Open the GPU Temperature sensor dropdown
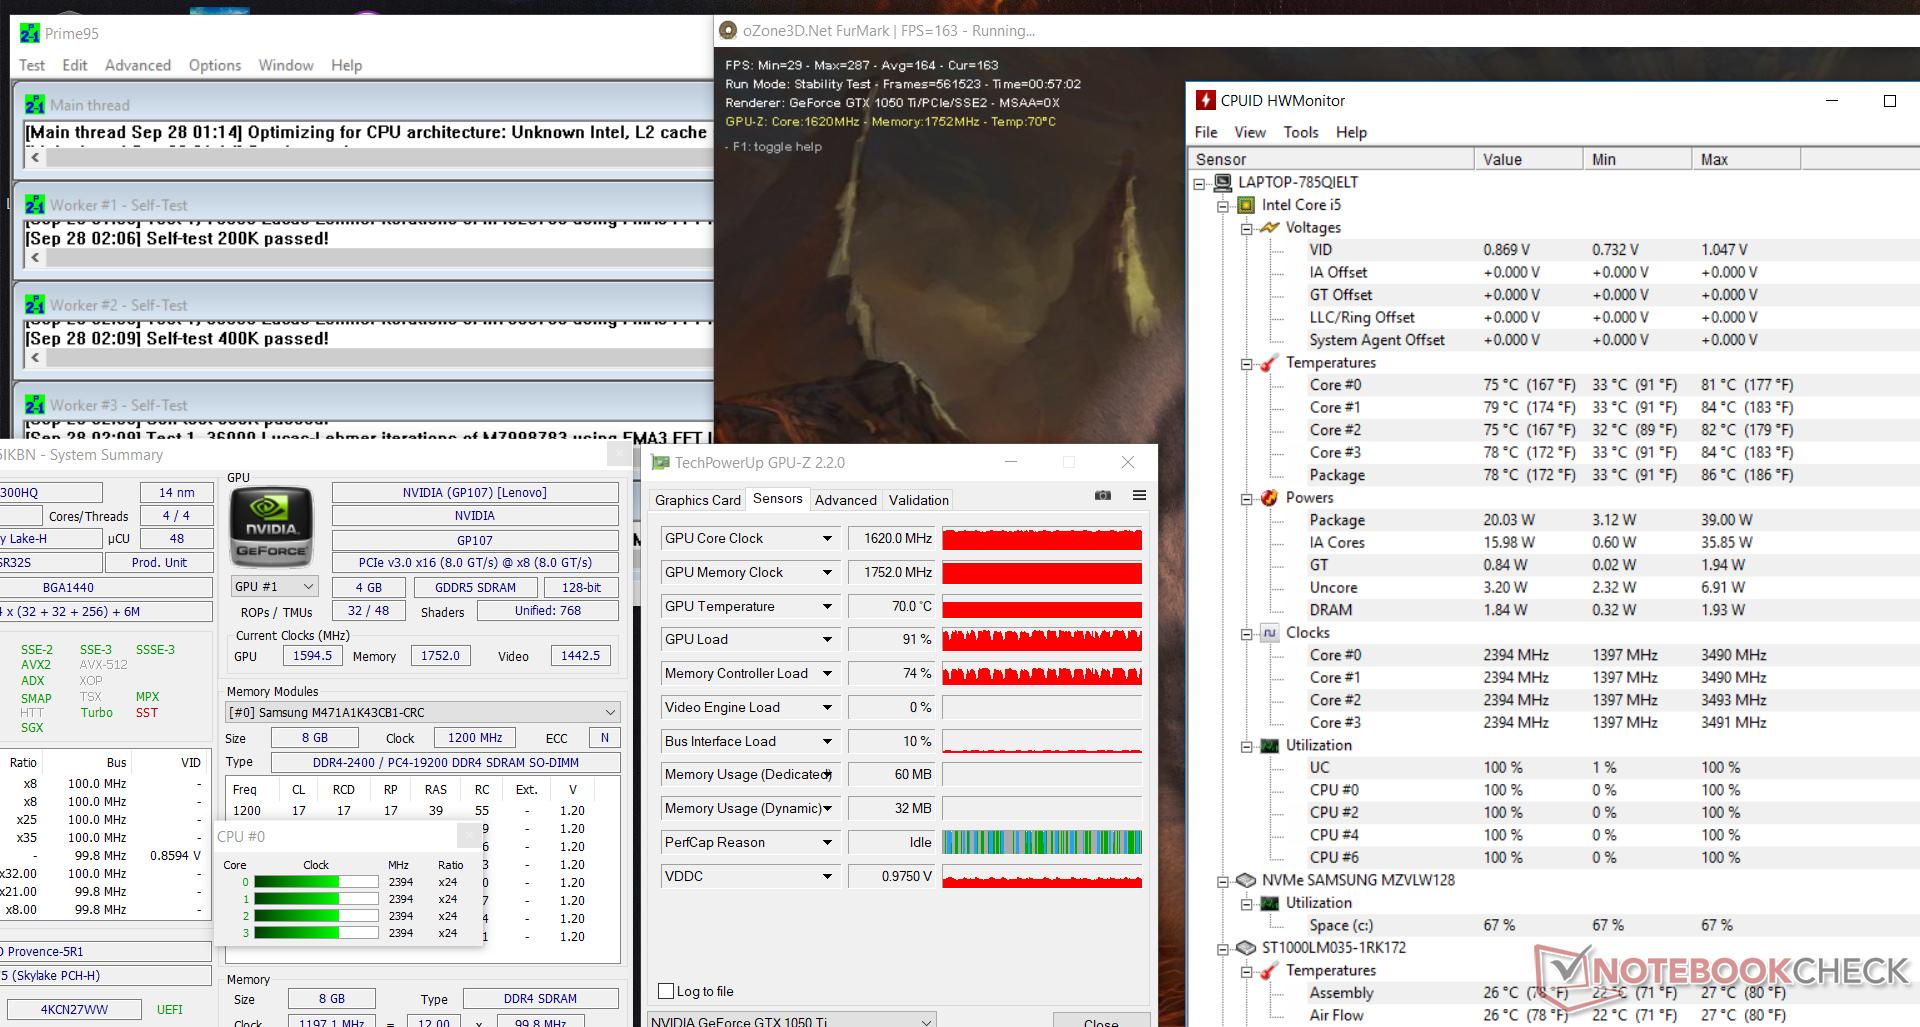Screen dimensions: 1920x1027 pos(827,606)
